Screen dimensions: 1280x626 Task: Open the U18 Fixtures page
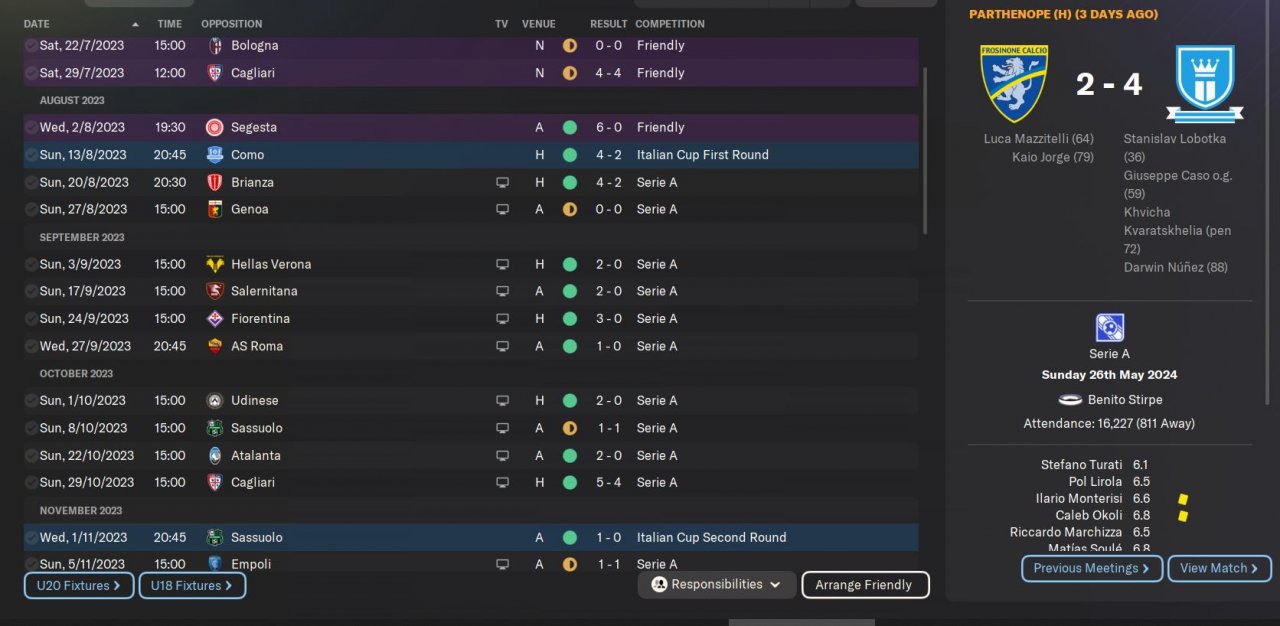pyautogui.click(x=192, y=586)
